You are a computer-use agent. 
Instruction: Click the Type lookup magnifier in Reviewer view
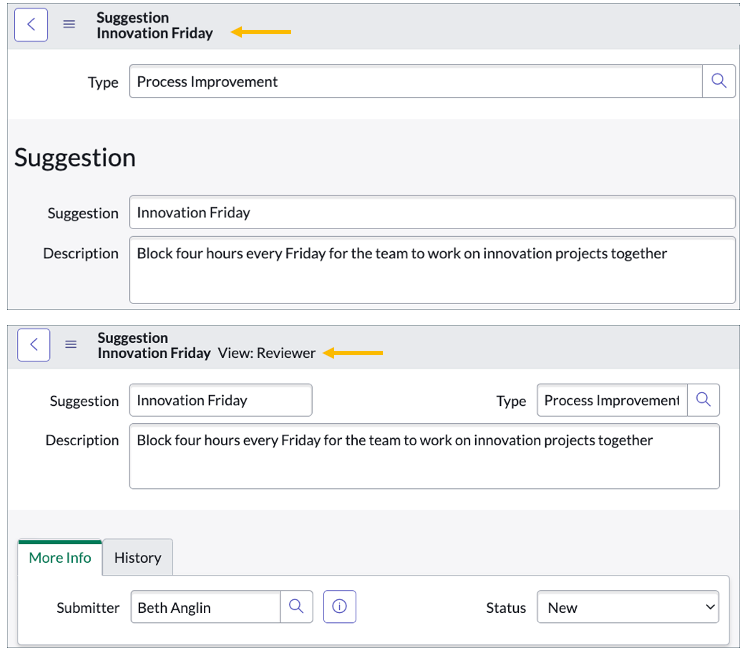pyautogui.click(x=703, y=400)
